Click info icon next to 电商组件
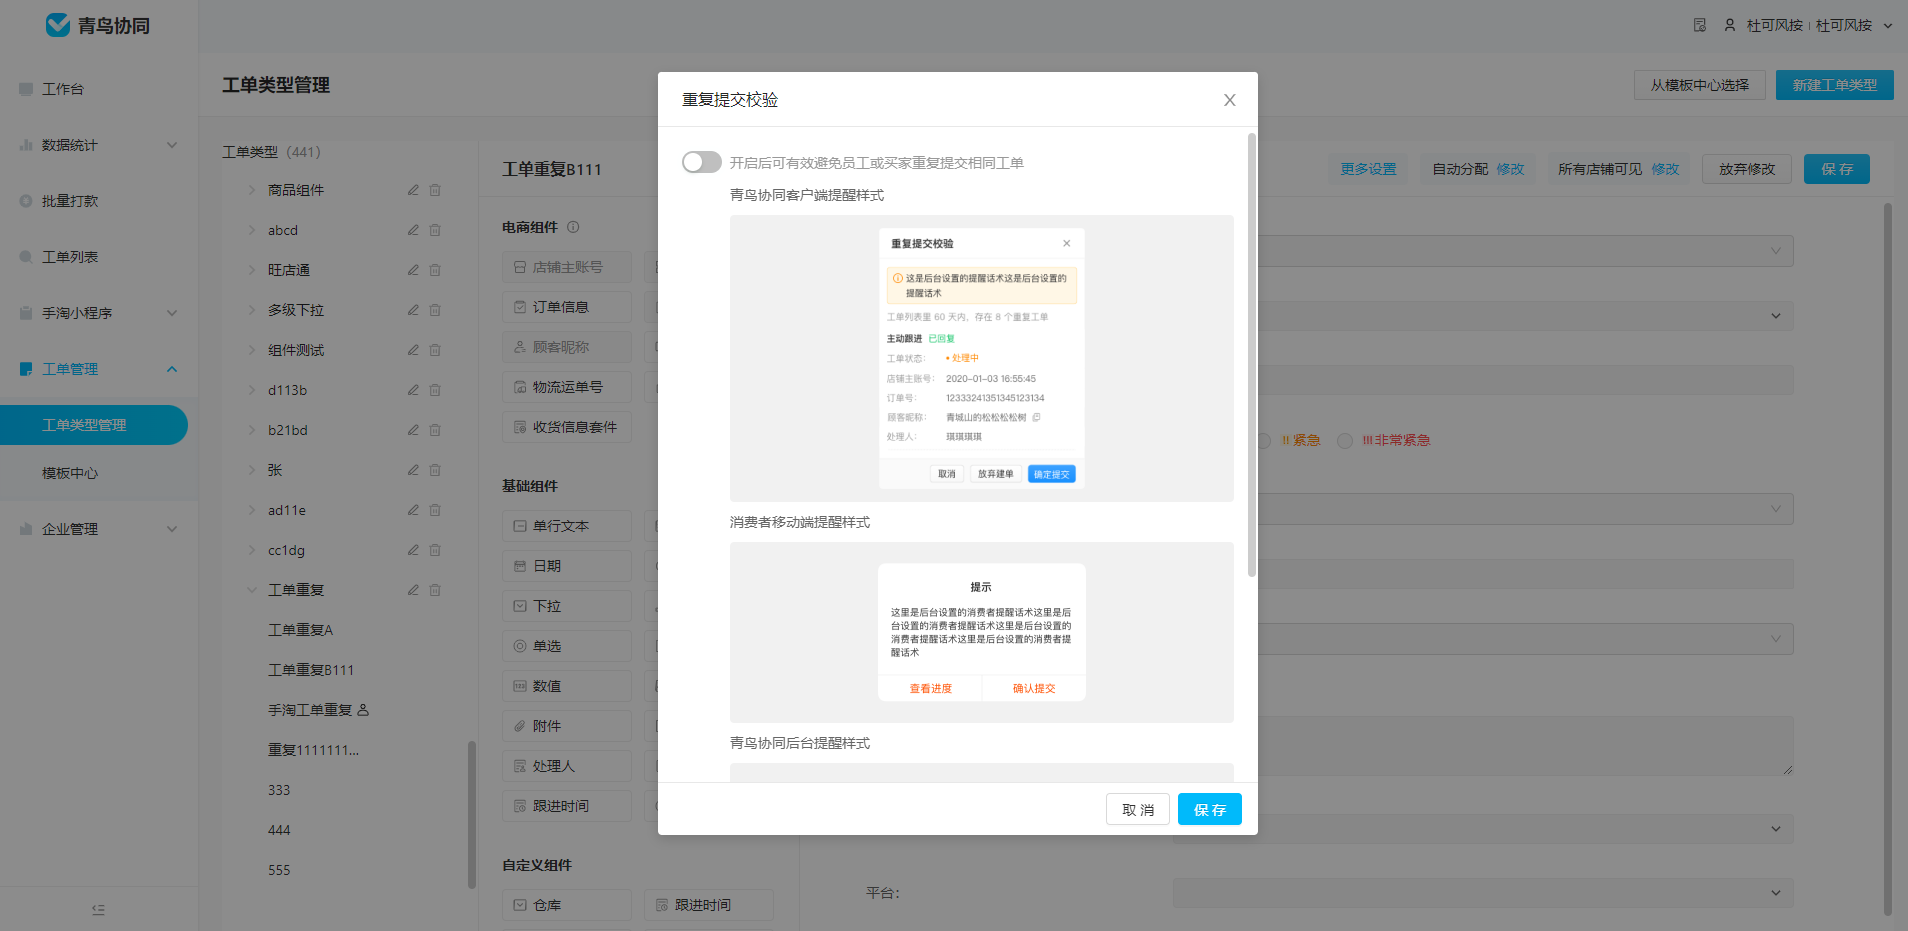Screen dimensions: 1908x931 pyautogui.click(x=573, y=227)
